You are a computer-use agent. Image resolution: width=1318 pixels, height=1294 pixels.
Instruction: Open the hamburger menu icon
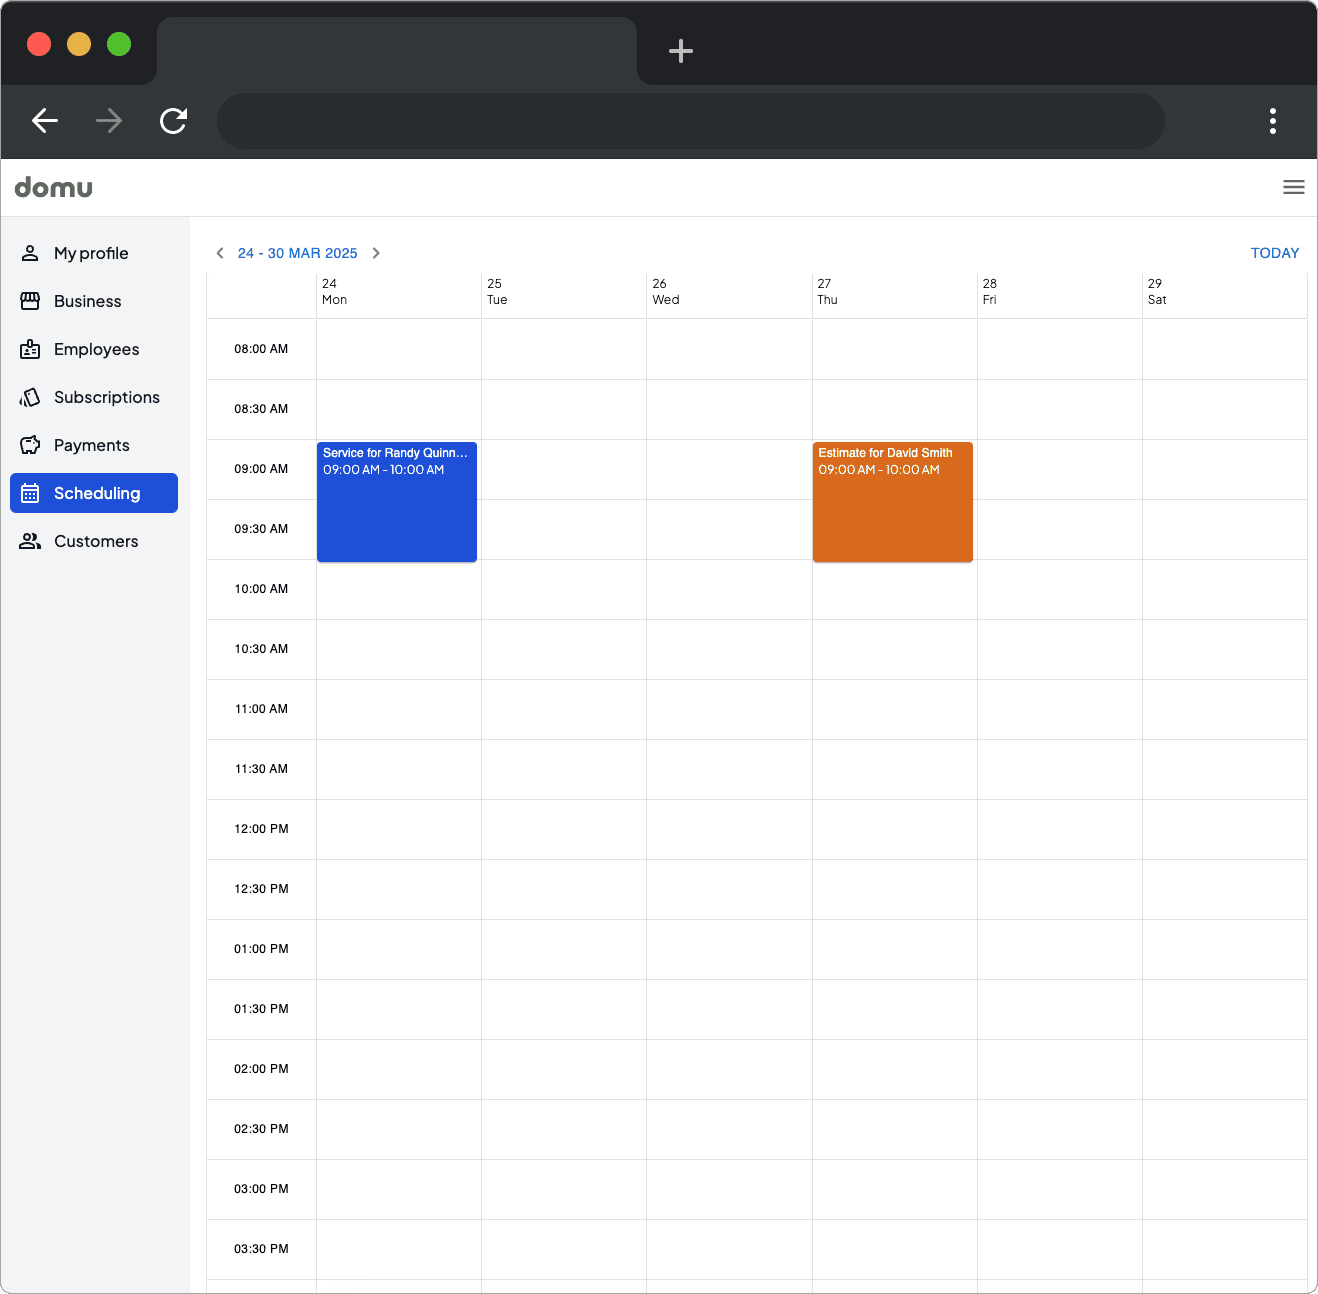[1294, 187]
